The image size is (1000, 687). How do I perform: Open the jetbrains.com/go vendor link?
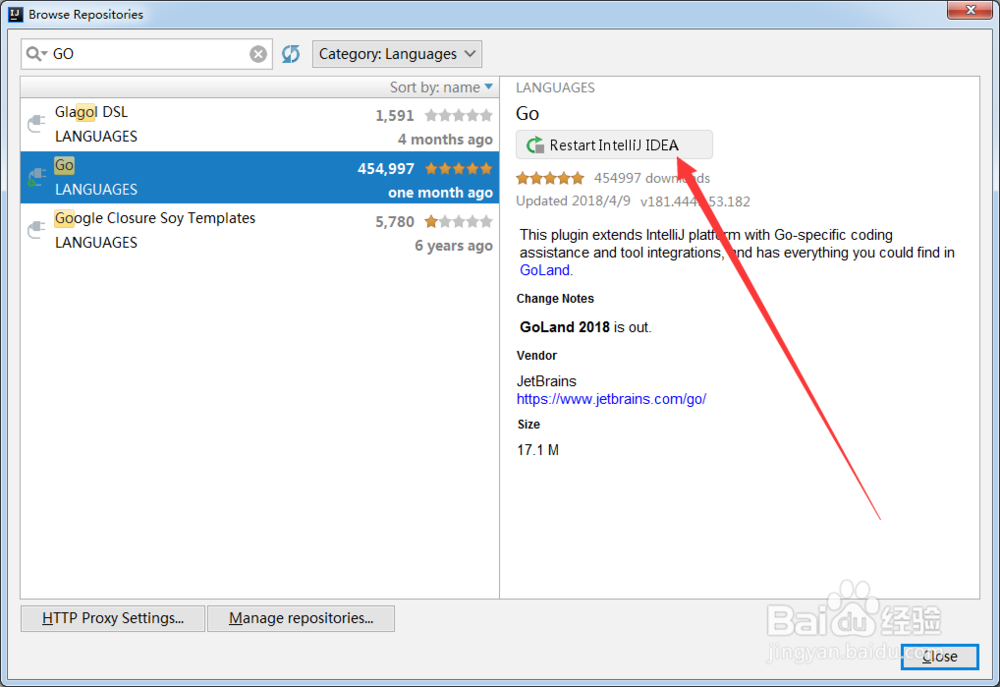point(611,399)
